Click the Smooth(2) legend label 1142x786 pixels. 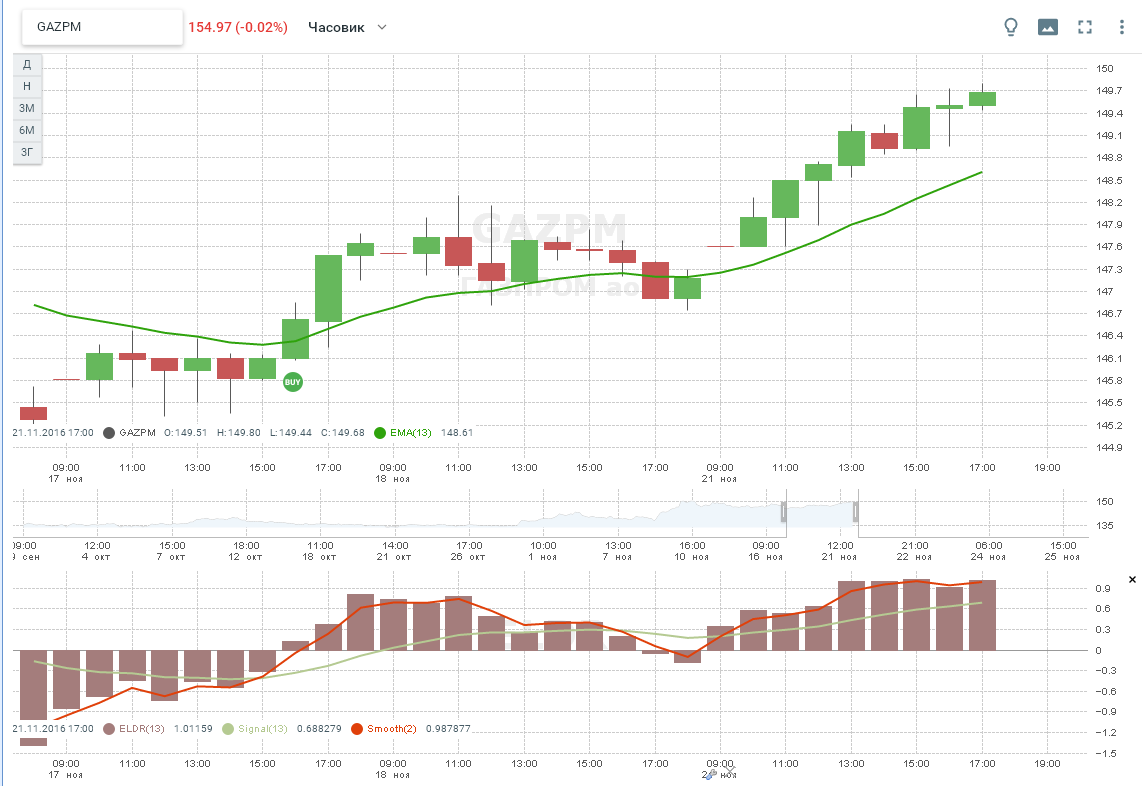[392, 728]
